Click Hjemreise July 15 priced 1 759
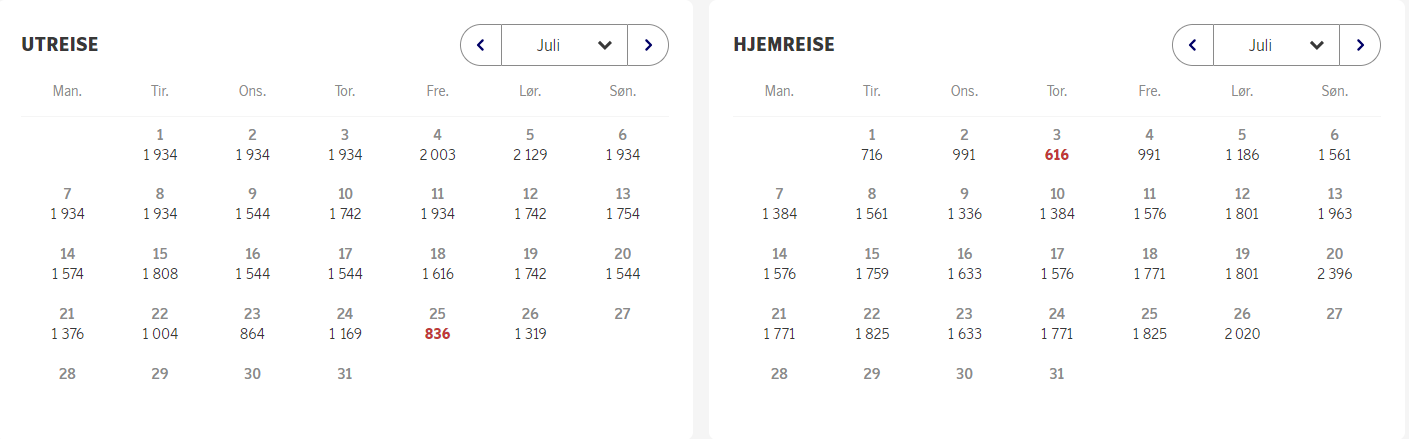Image resolution: width=1409 pixels, height=439 pixels. click(x=872, y=264)
